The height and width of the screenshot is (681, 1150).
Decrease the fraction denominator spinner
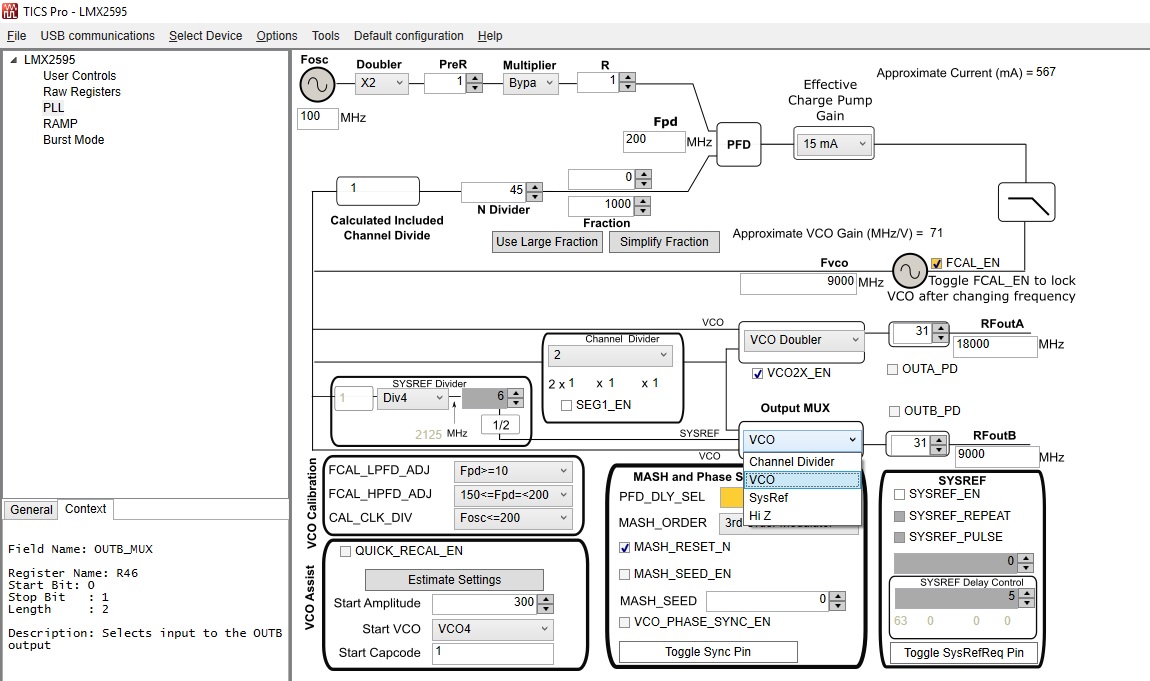pyautogui.click(x=643, y=210)
